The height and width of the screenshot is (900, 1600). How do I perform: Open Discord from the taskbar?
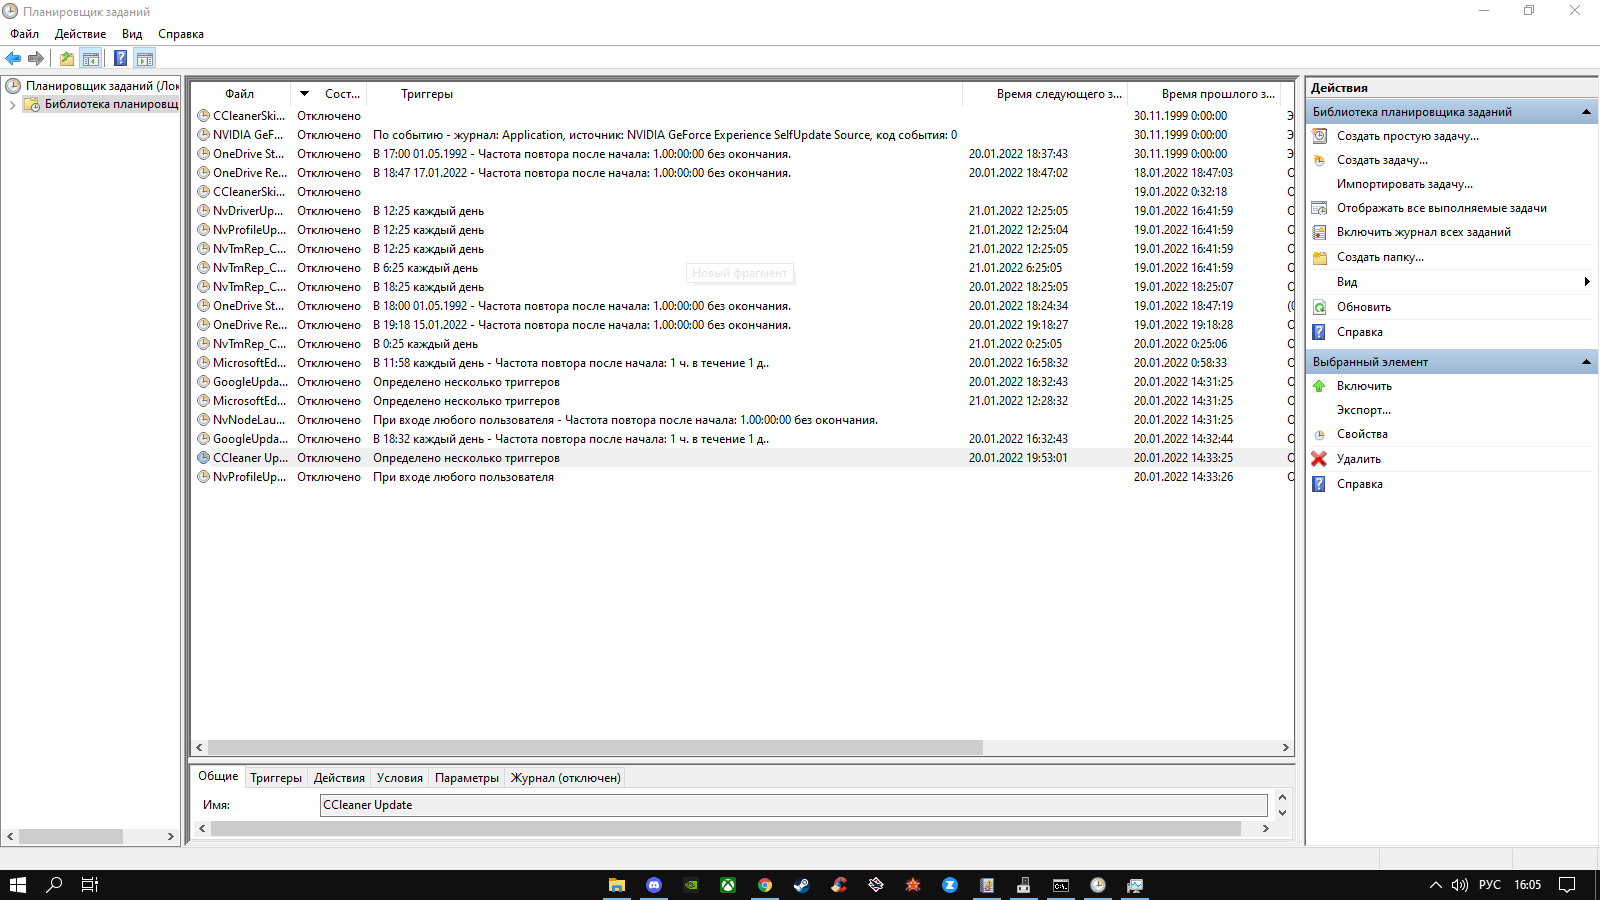click(654, 885)
